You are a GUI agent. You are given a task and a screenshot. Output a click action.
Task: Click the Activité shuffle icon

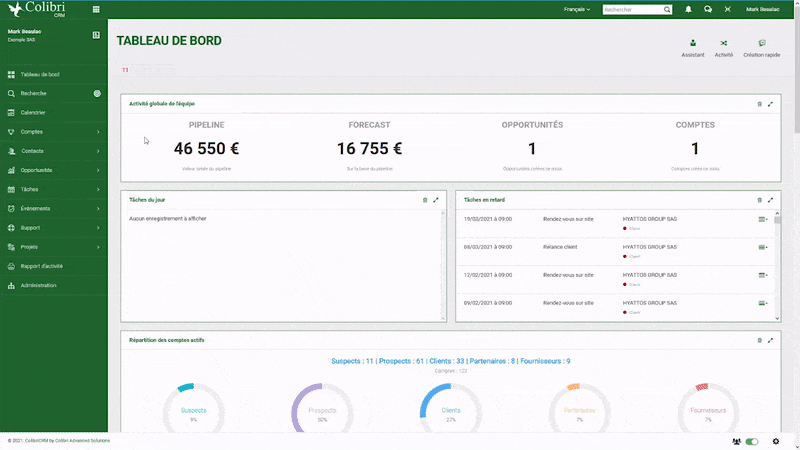click(724, 47)
